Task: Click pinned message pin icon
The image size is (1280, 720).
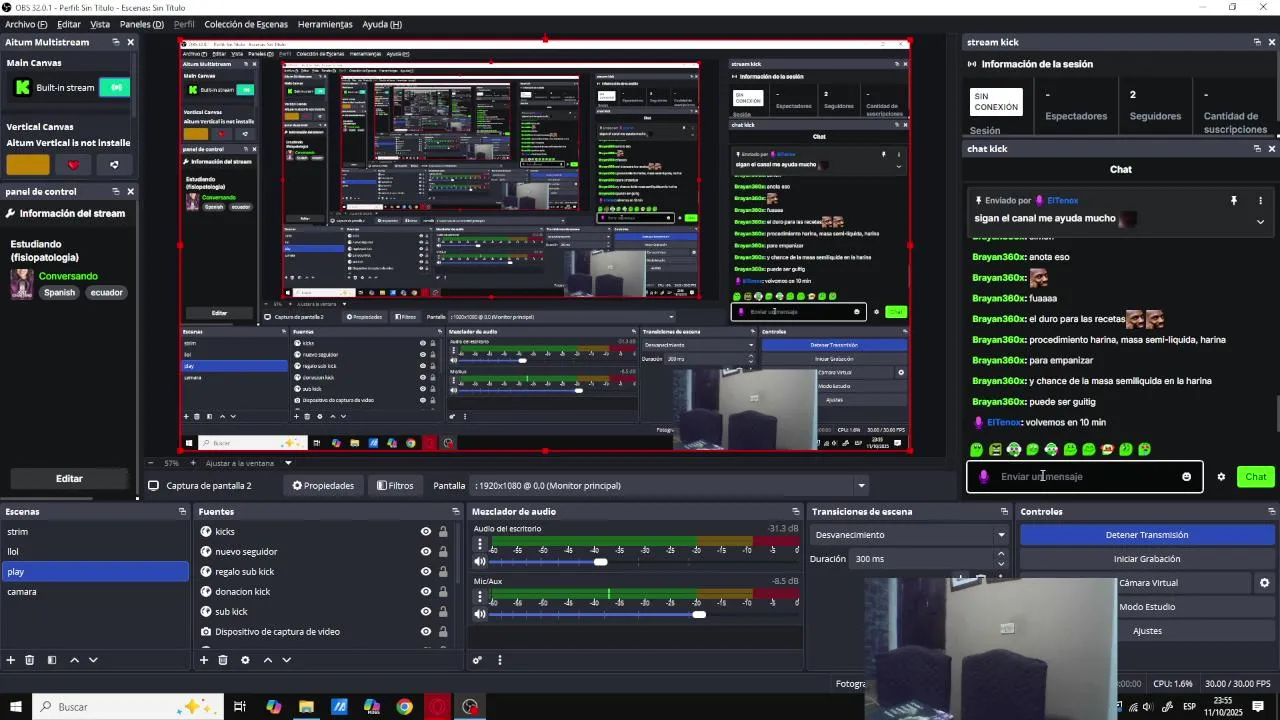Action: (1234, 201)
